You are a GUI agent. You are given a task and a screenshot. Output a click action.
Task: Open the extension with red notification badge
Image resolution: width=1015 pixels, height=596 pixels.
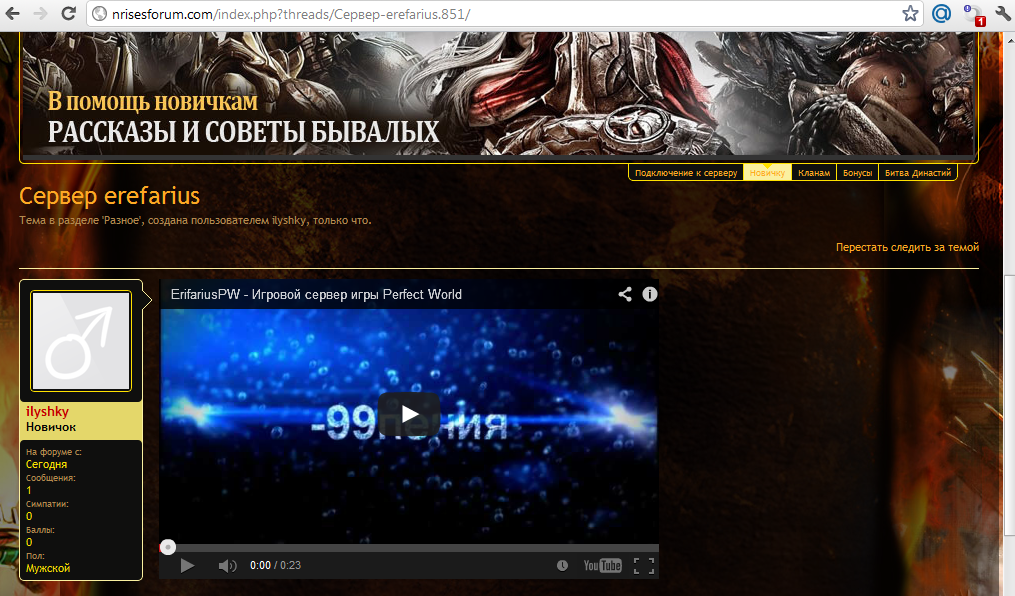tap(973, 14)
